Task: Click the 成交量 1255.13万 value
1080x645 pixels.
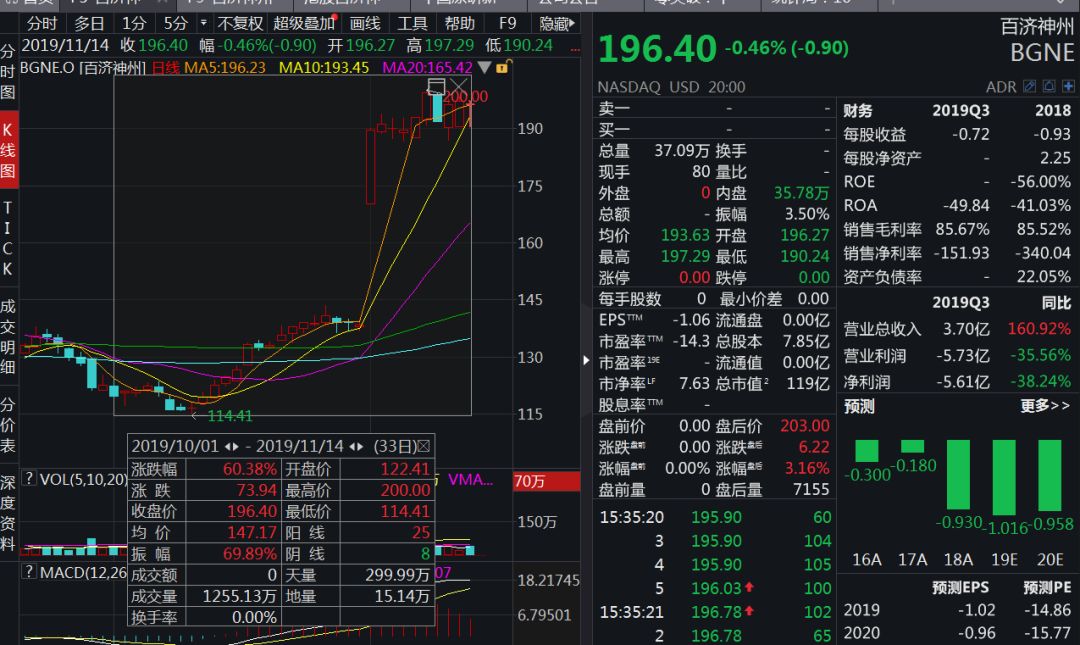Action: [x=239, y=597]
